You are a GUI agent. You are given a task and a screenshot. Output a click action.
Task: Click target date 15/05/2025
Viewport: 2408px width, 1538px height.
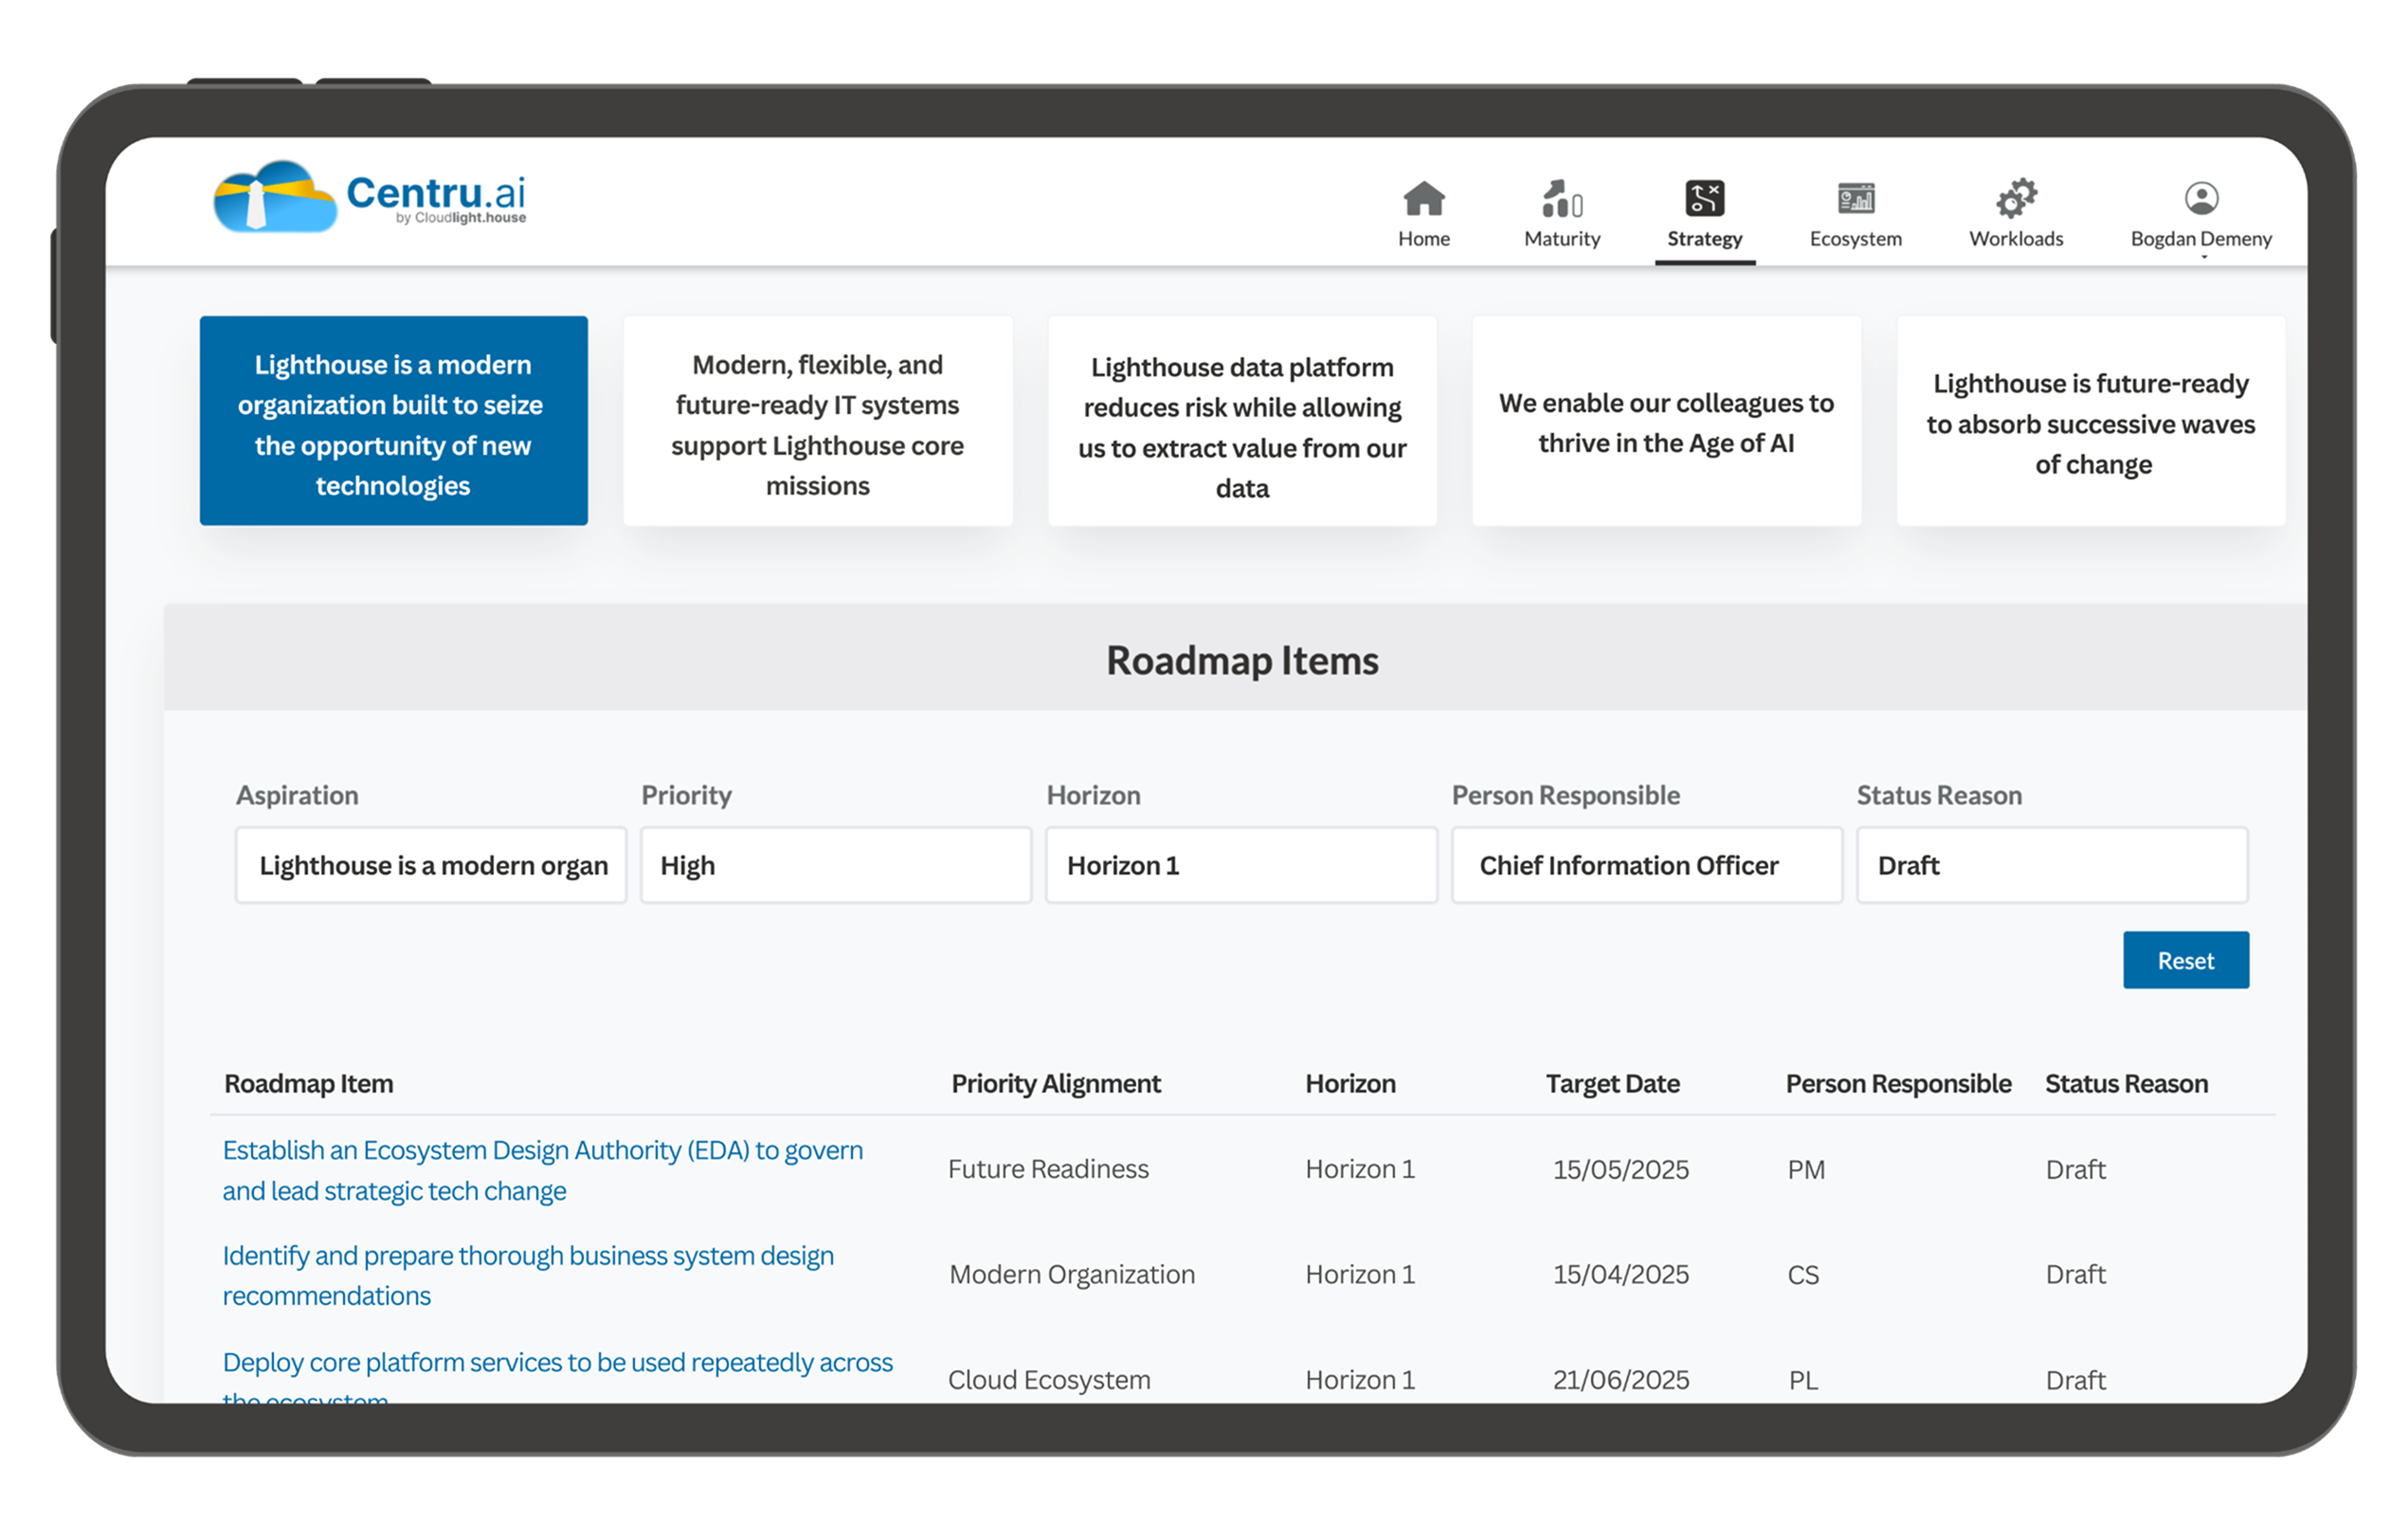(1620, 1169)
